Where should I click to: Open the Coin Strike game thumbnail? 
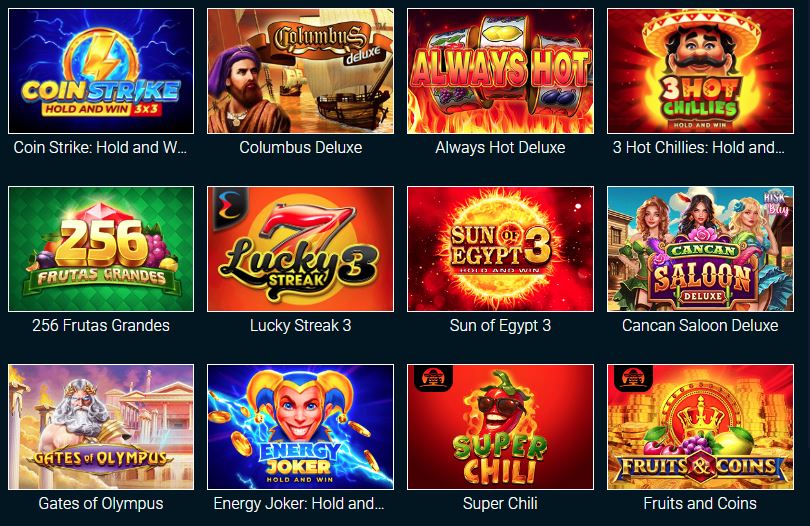pos(101,71)
